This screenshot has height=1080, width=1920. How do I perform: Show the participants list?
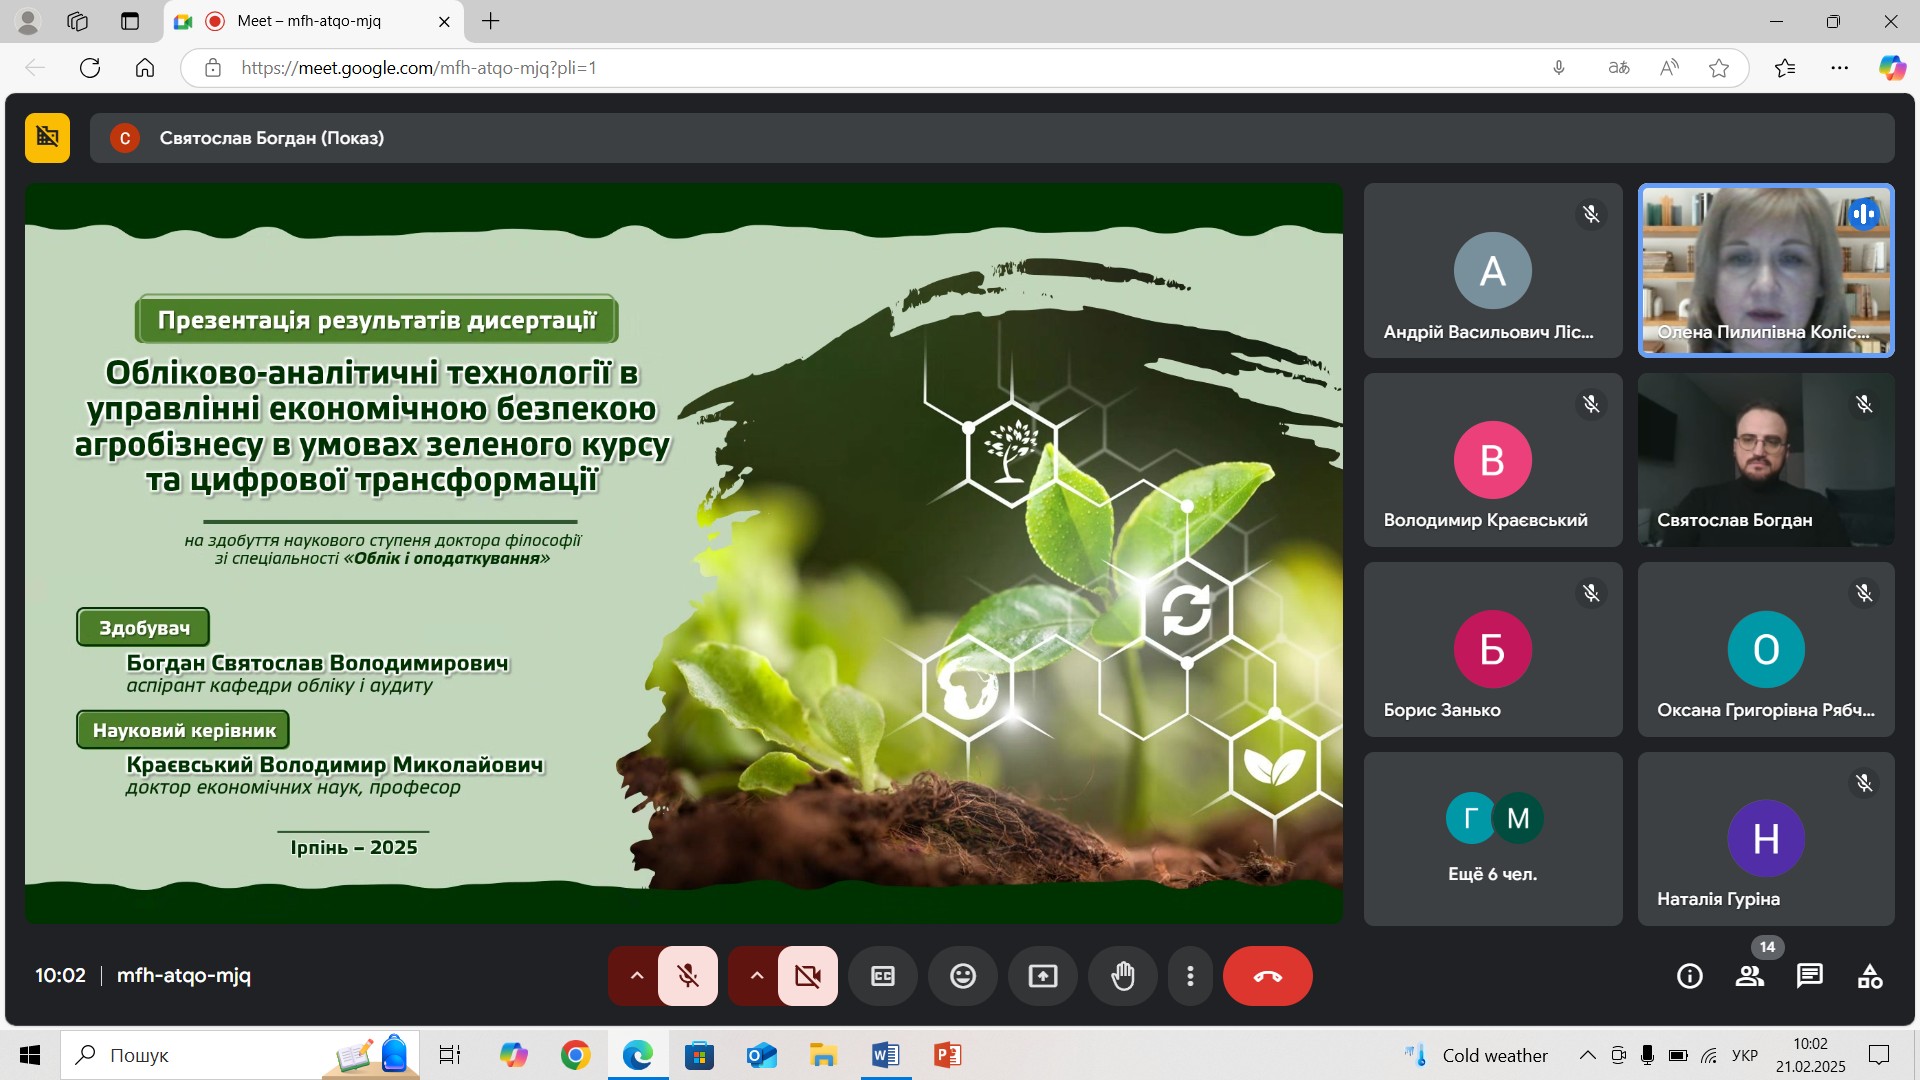pyautogui.click(x=1750, y=976)
